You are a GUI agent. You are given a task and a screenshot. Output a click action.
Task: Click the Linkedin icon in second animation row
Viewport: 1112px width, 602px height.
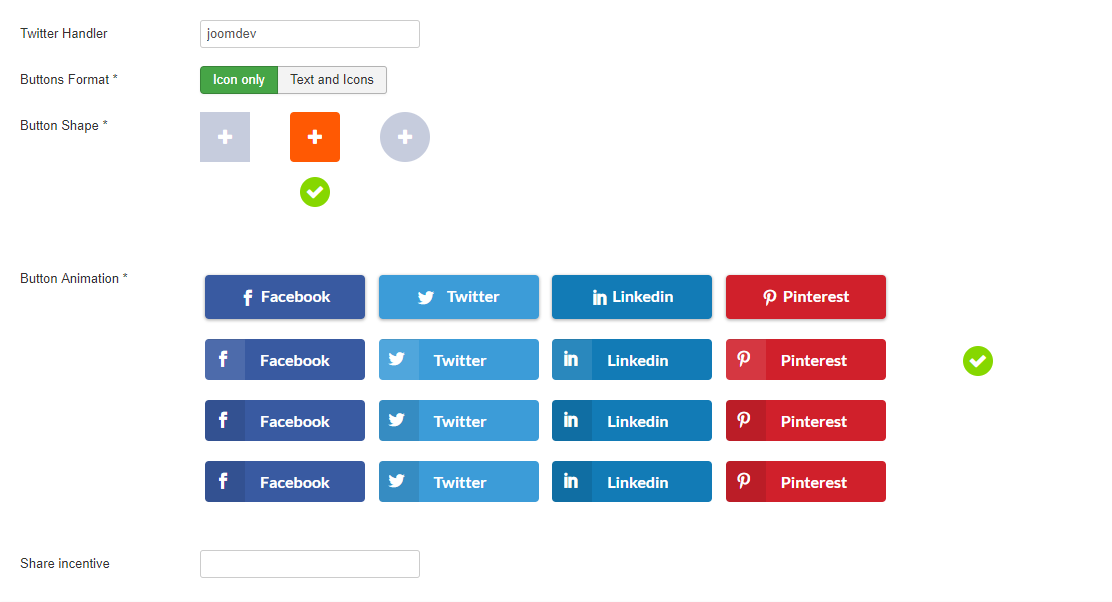571,359
